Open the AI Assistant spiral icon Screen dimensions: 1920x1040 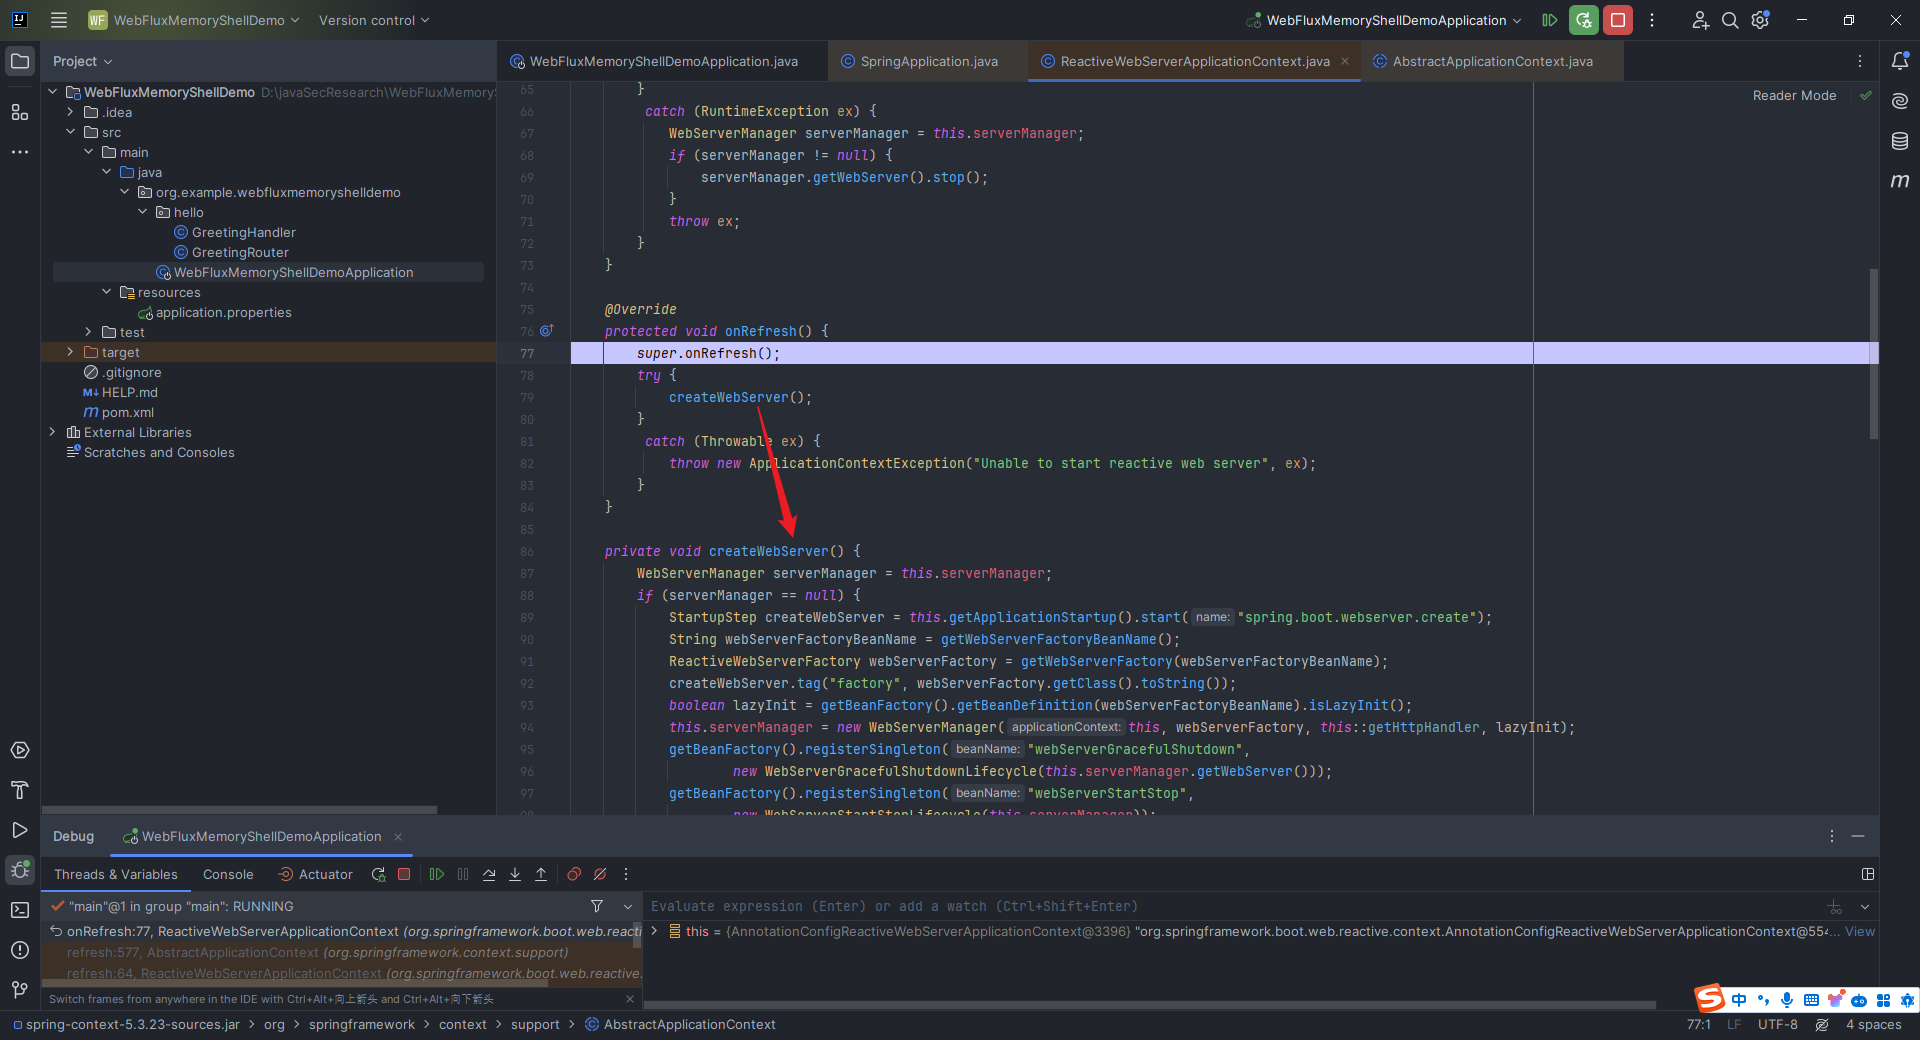[1900, 101]
